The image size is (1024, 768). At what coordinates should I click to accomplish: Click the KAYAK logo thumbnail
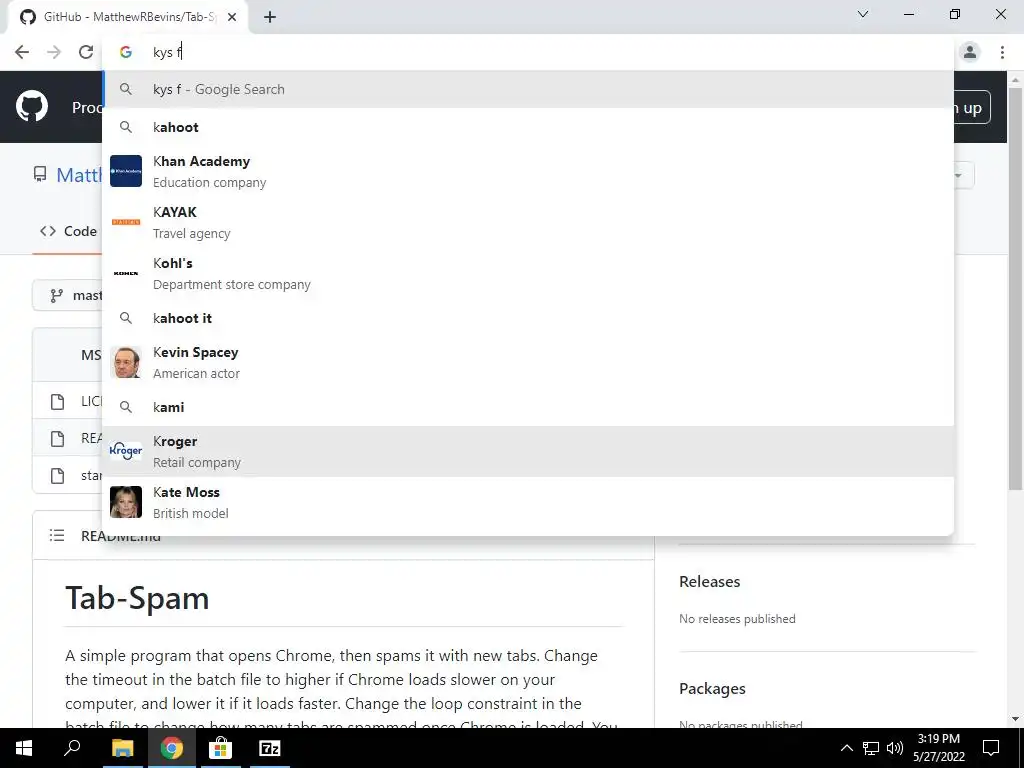pos(126,222)
